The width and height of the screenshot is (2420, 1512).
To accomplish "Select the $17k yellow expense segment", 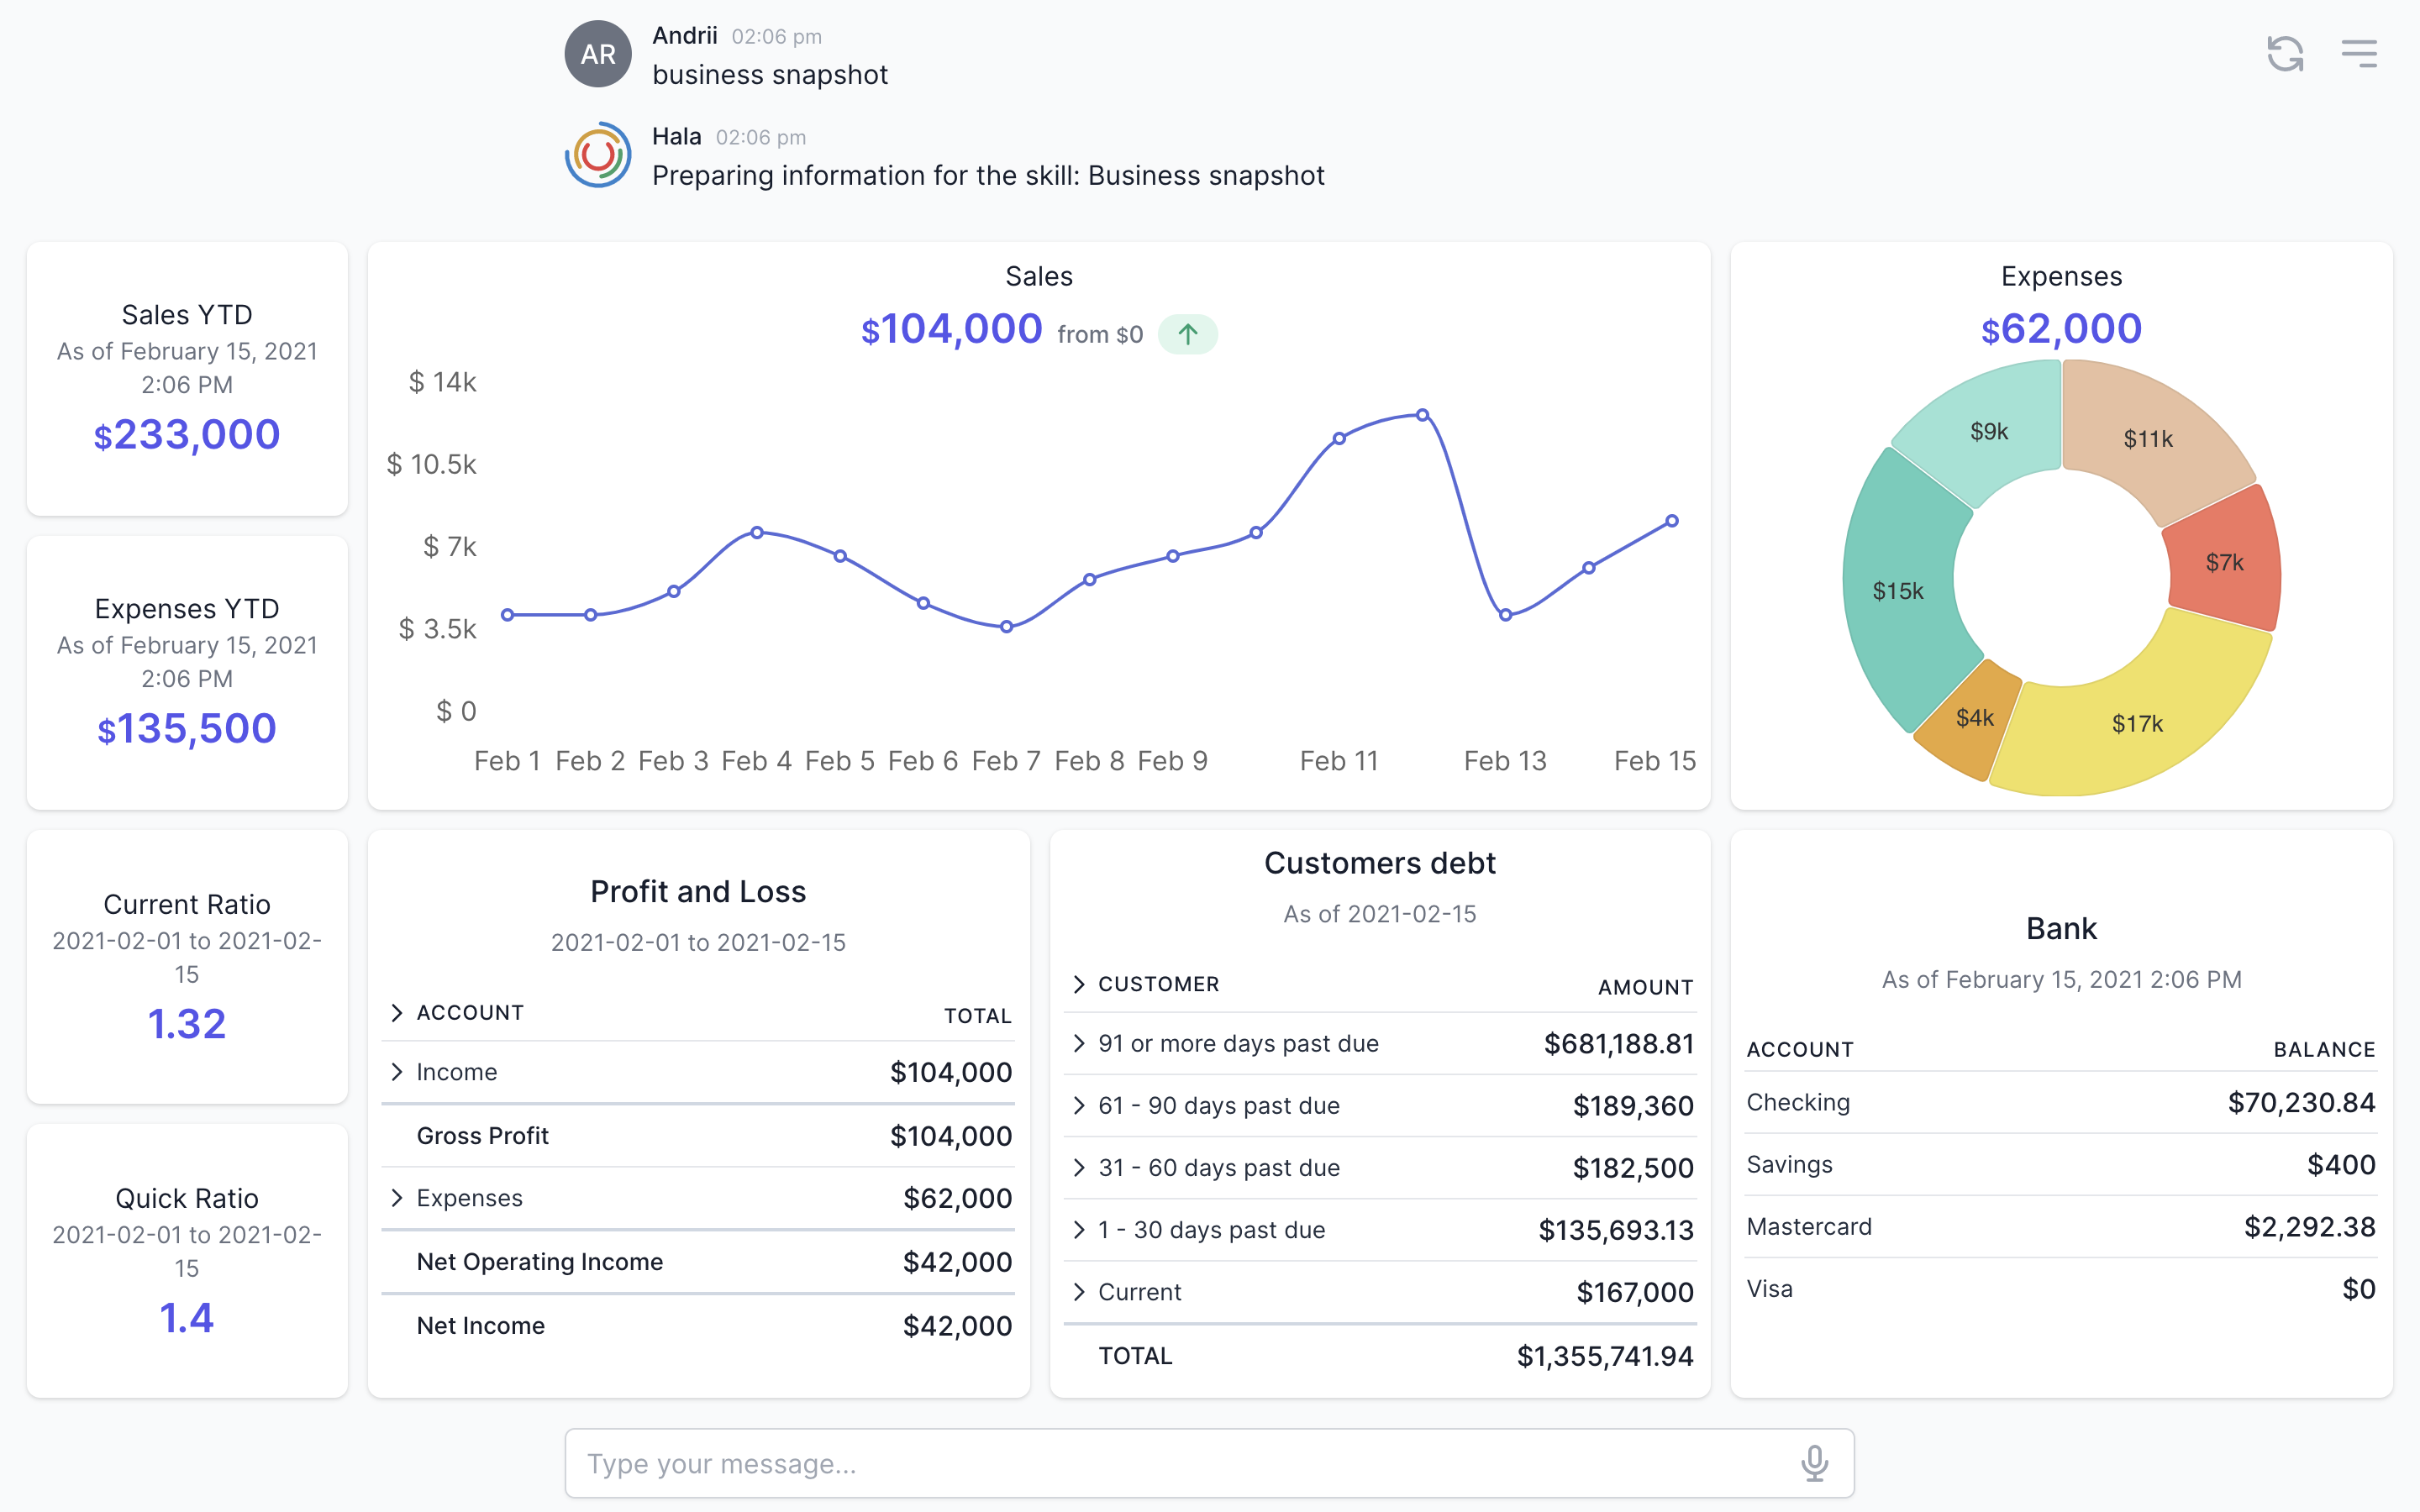I will [2137, 723].
